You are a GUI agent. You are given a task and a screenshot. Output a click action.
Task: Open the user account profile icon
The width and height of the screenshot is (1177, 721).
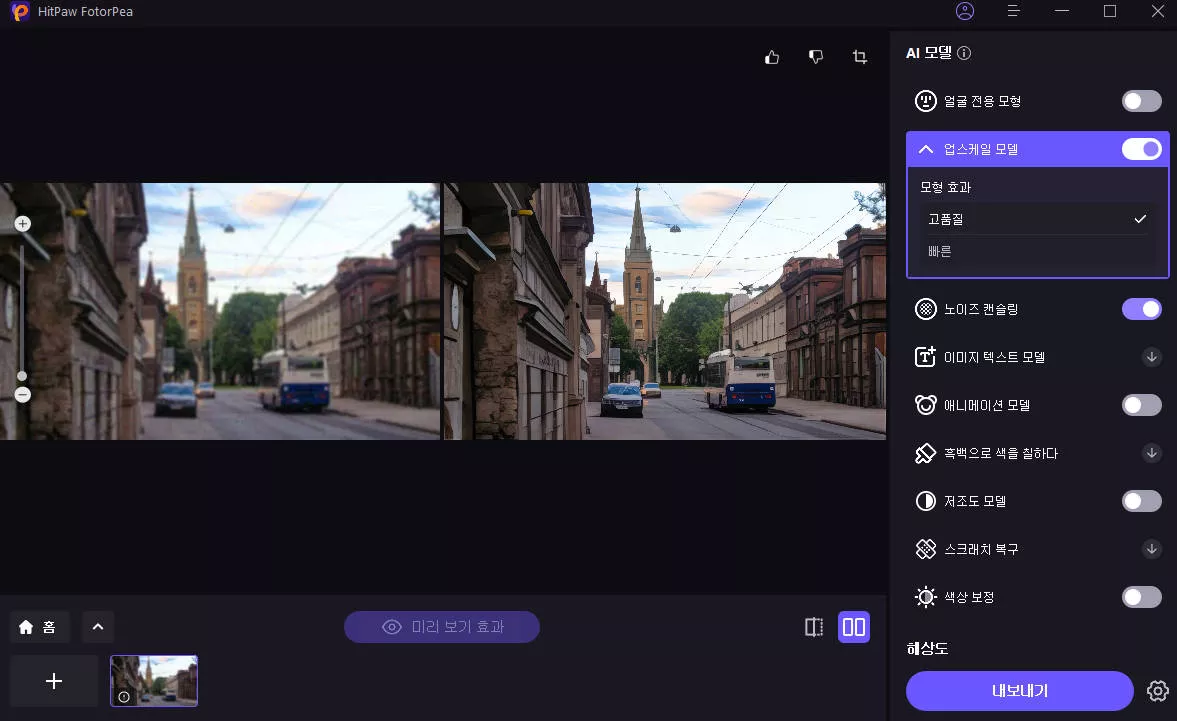click(x=965, y=12)
